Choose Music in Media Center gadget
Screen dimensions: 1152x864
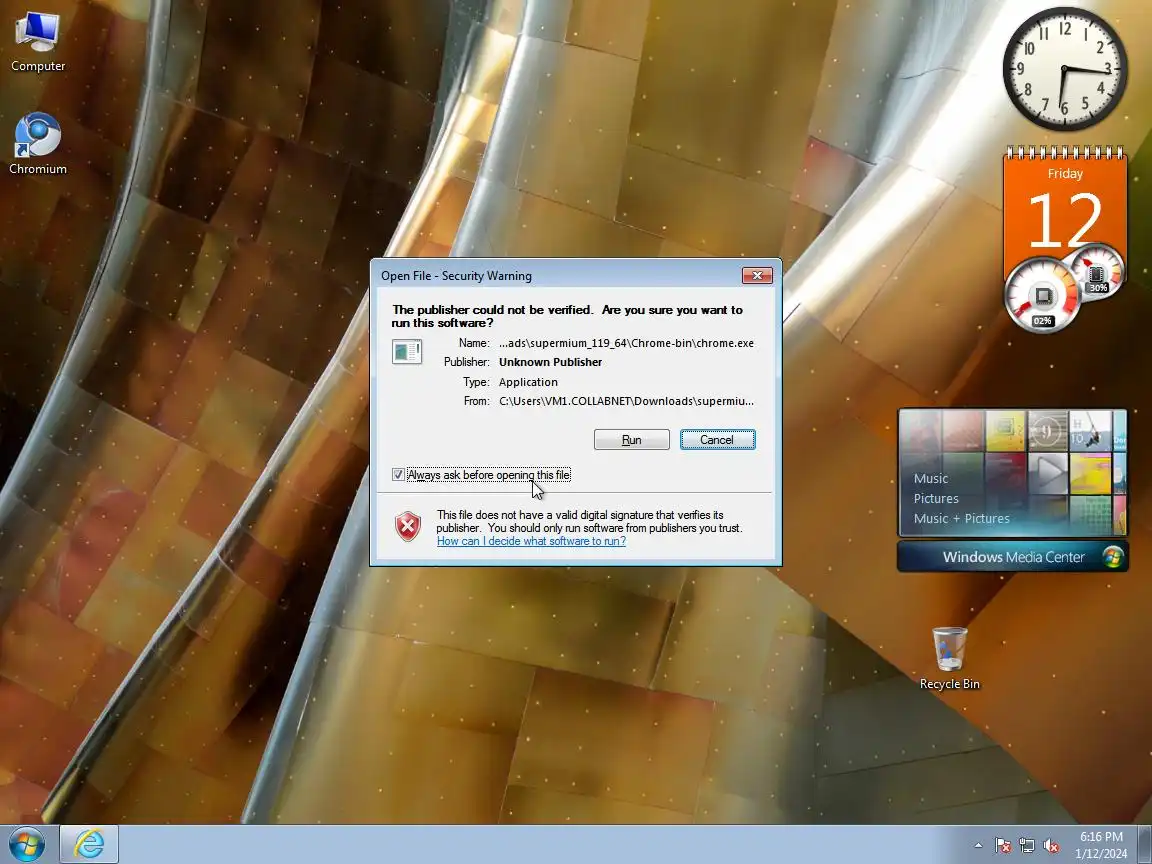931,478
